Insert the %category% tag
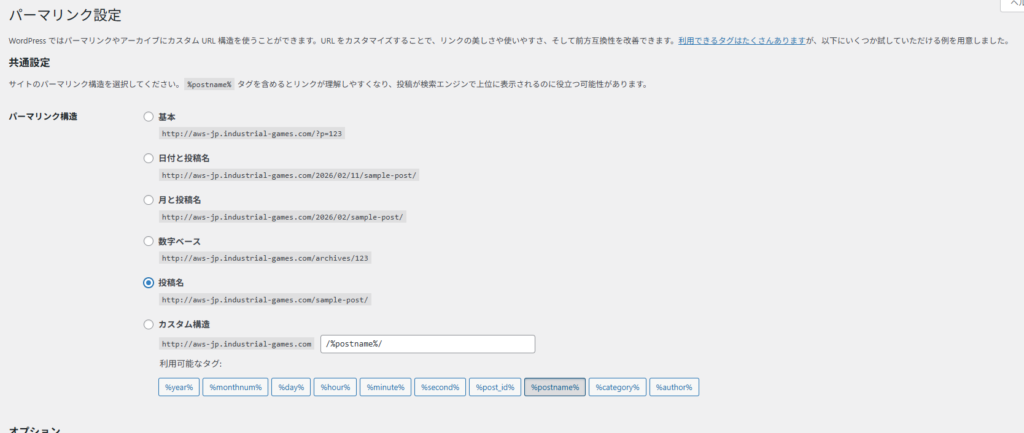The width and height of the screenshot is (1024, 433). tap(619, 387)
